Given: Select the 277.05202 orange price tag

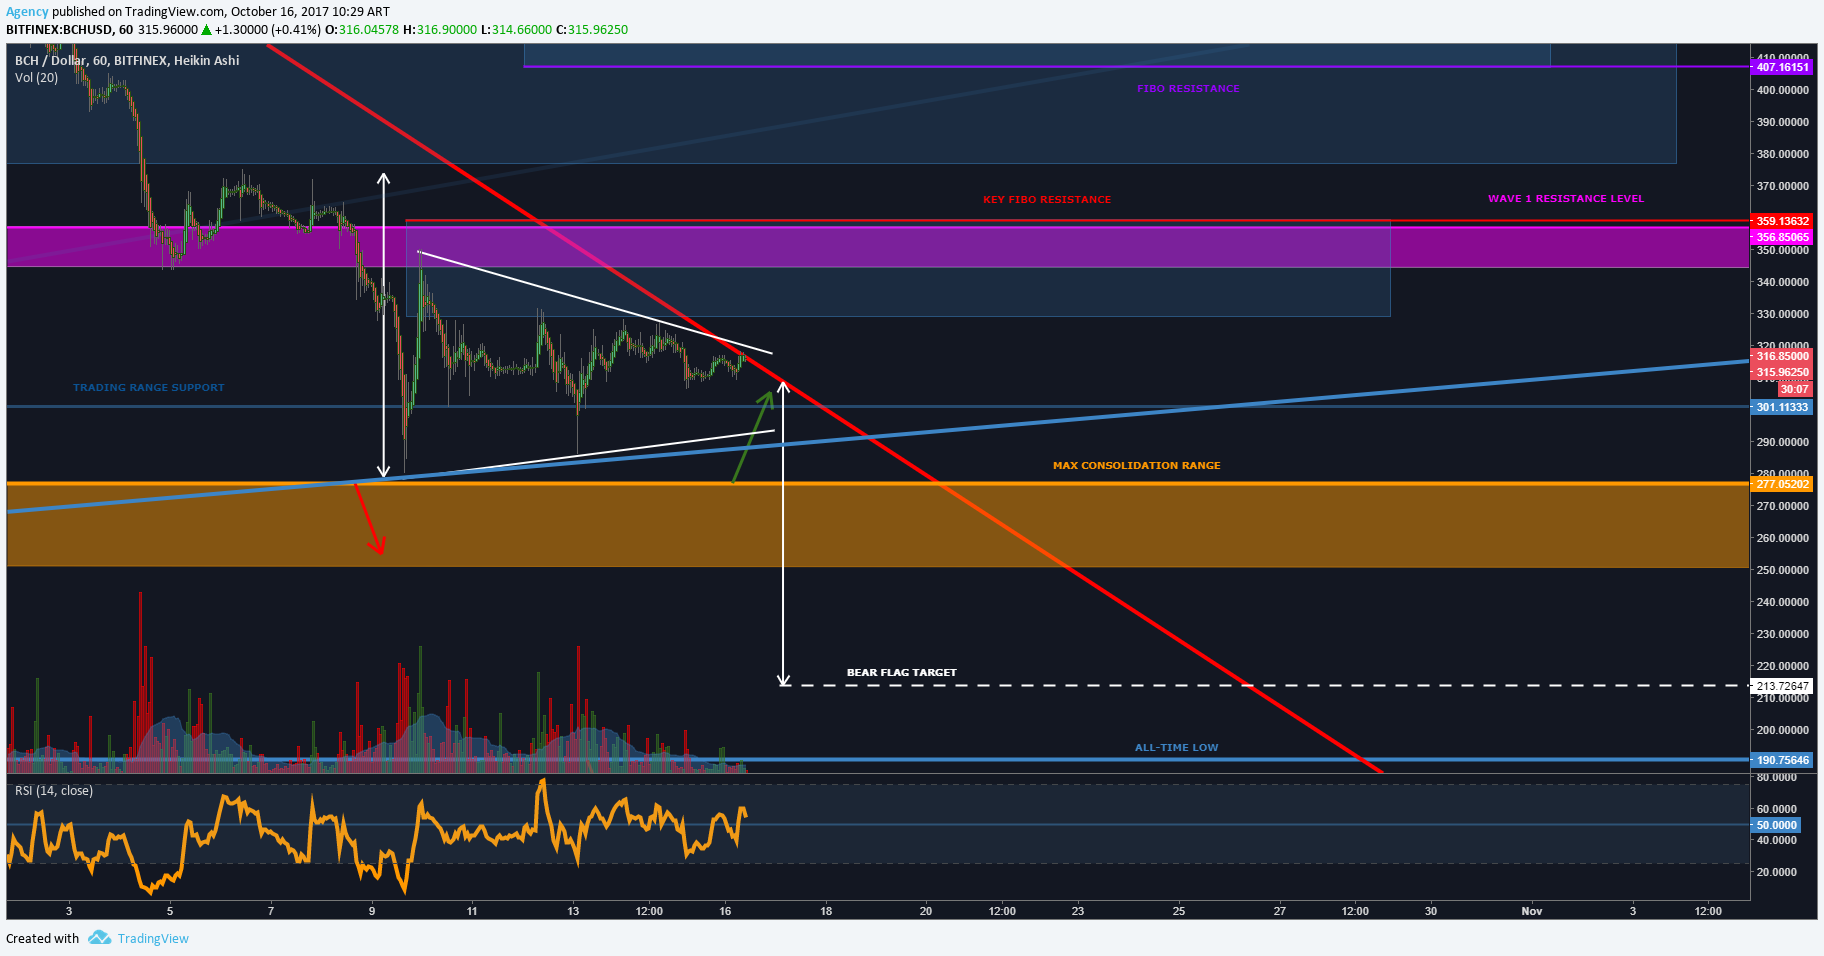Looking at the screenshot, I should coord(1782,484).
